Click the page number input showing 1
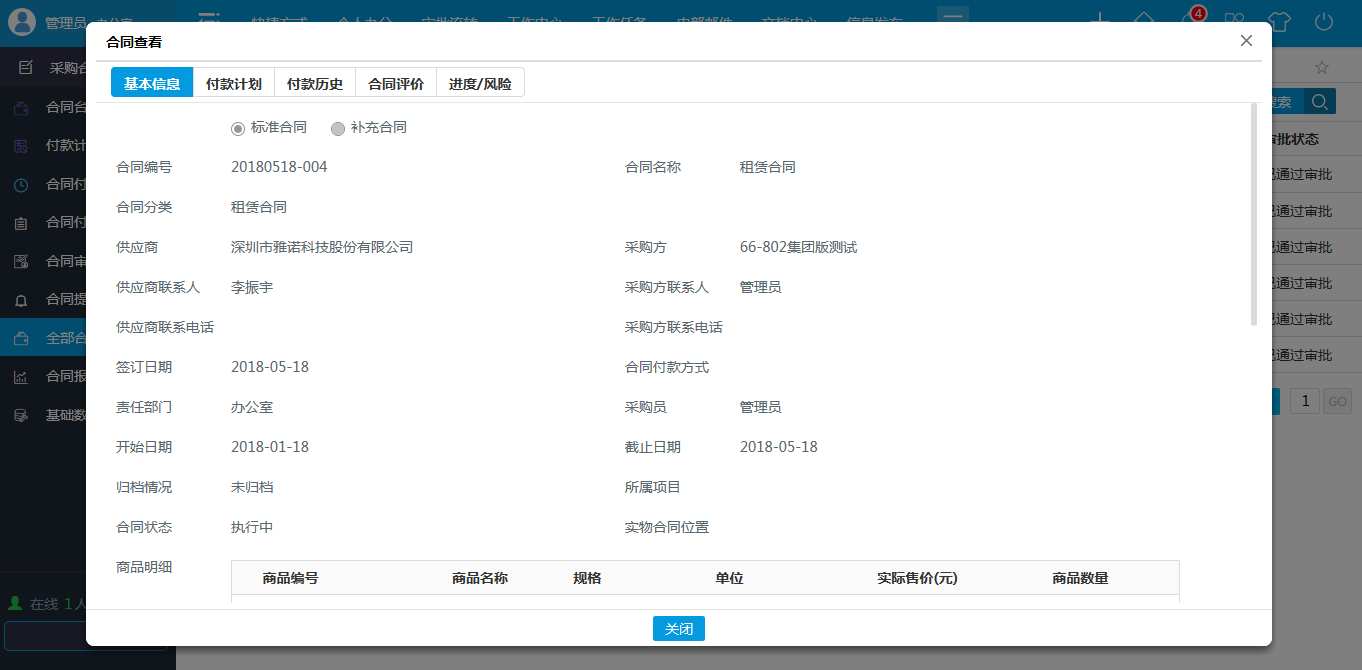1362x670 pixels. tap(1305, 400)
